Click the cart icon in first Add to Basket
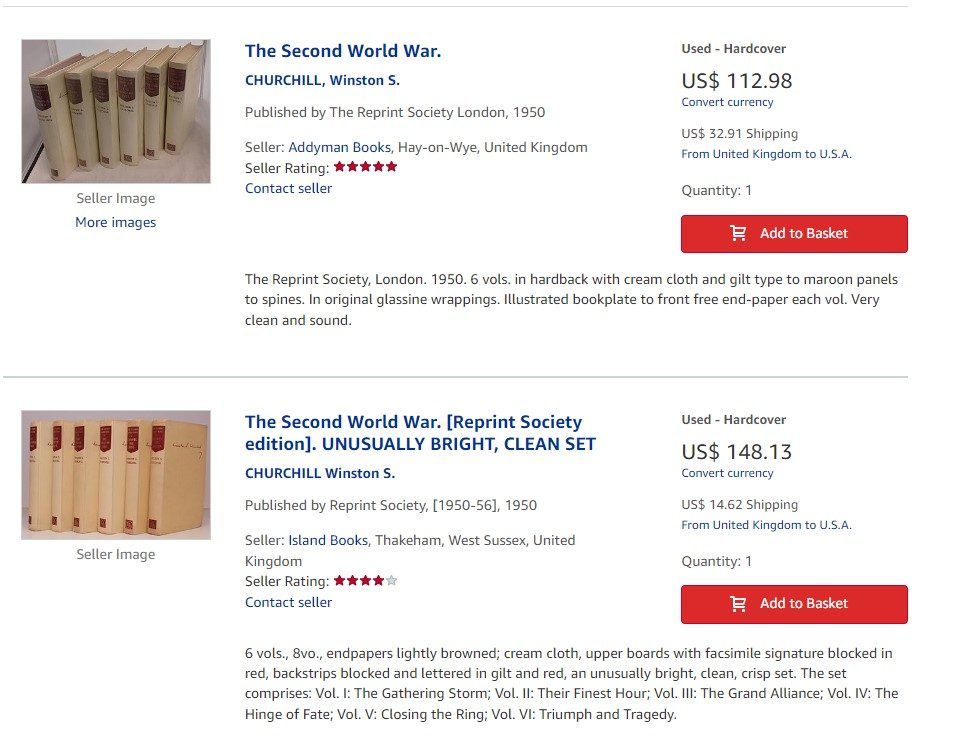This screenshot has width=968, height=749. [x=738, y=233]
